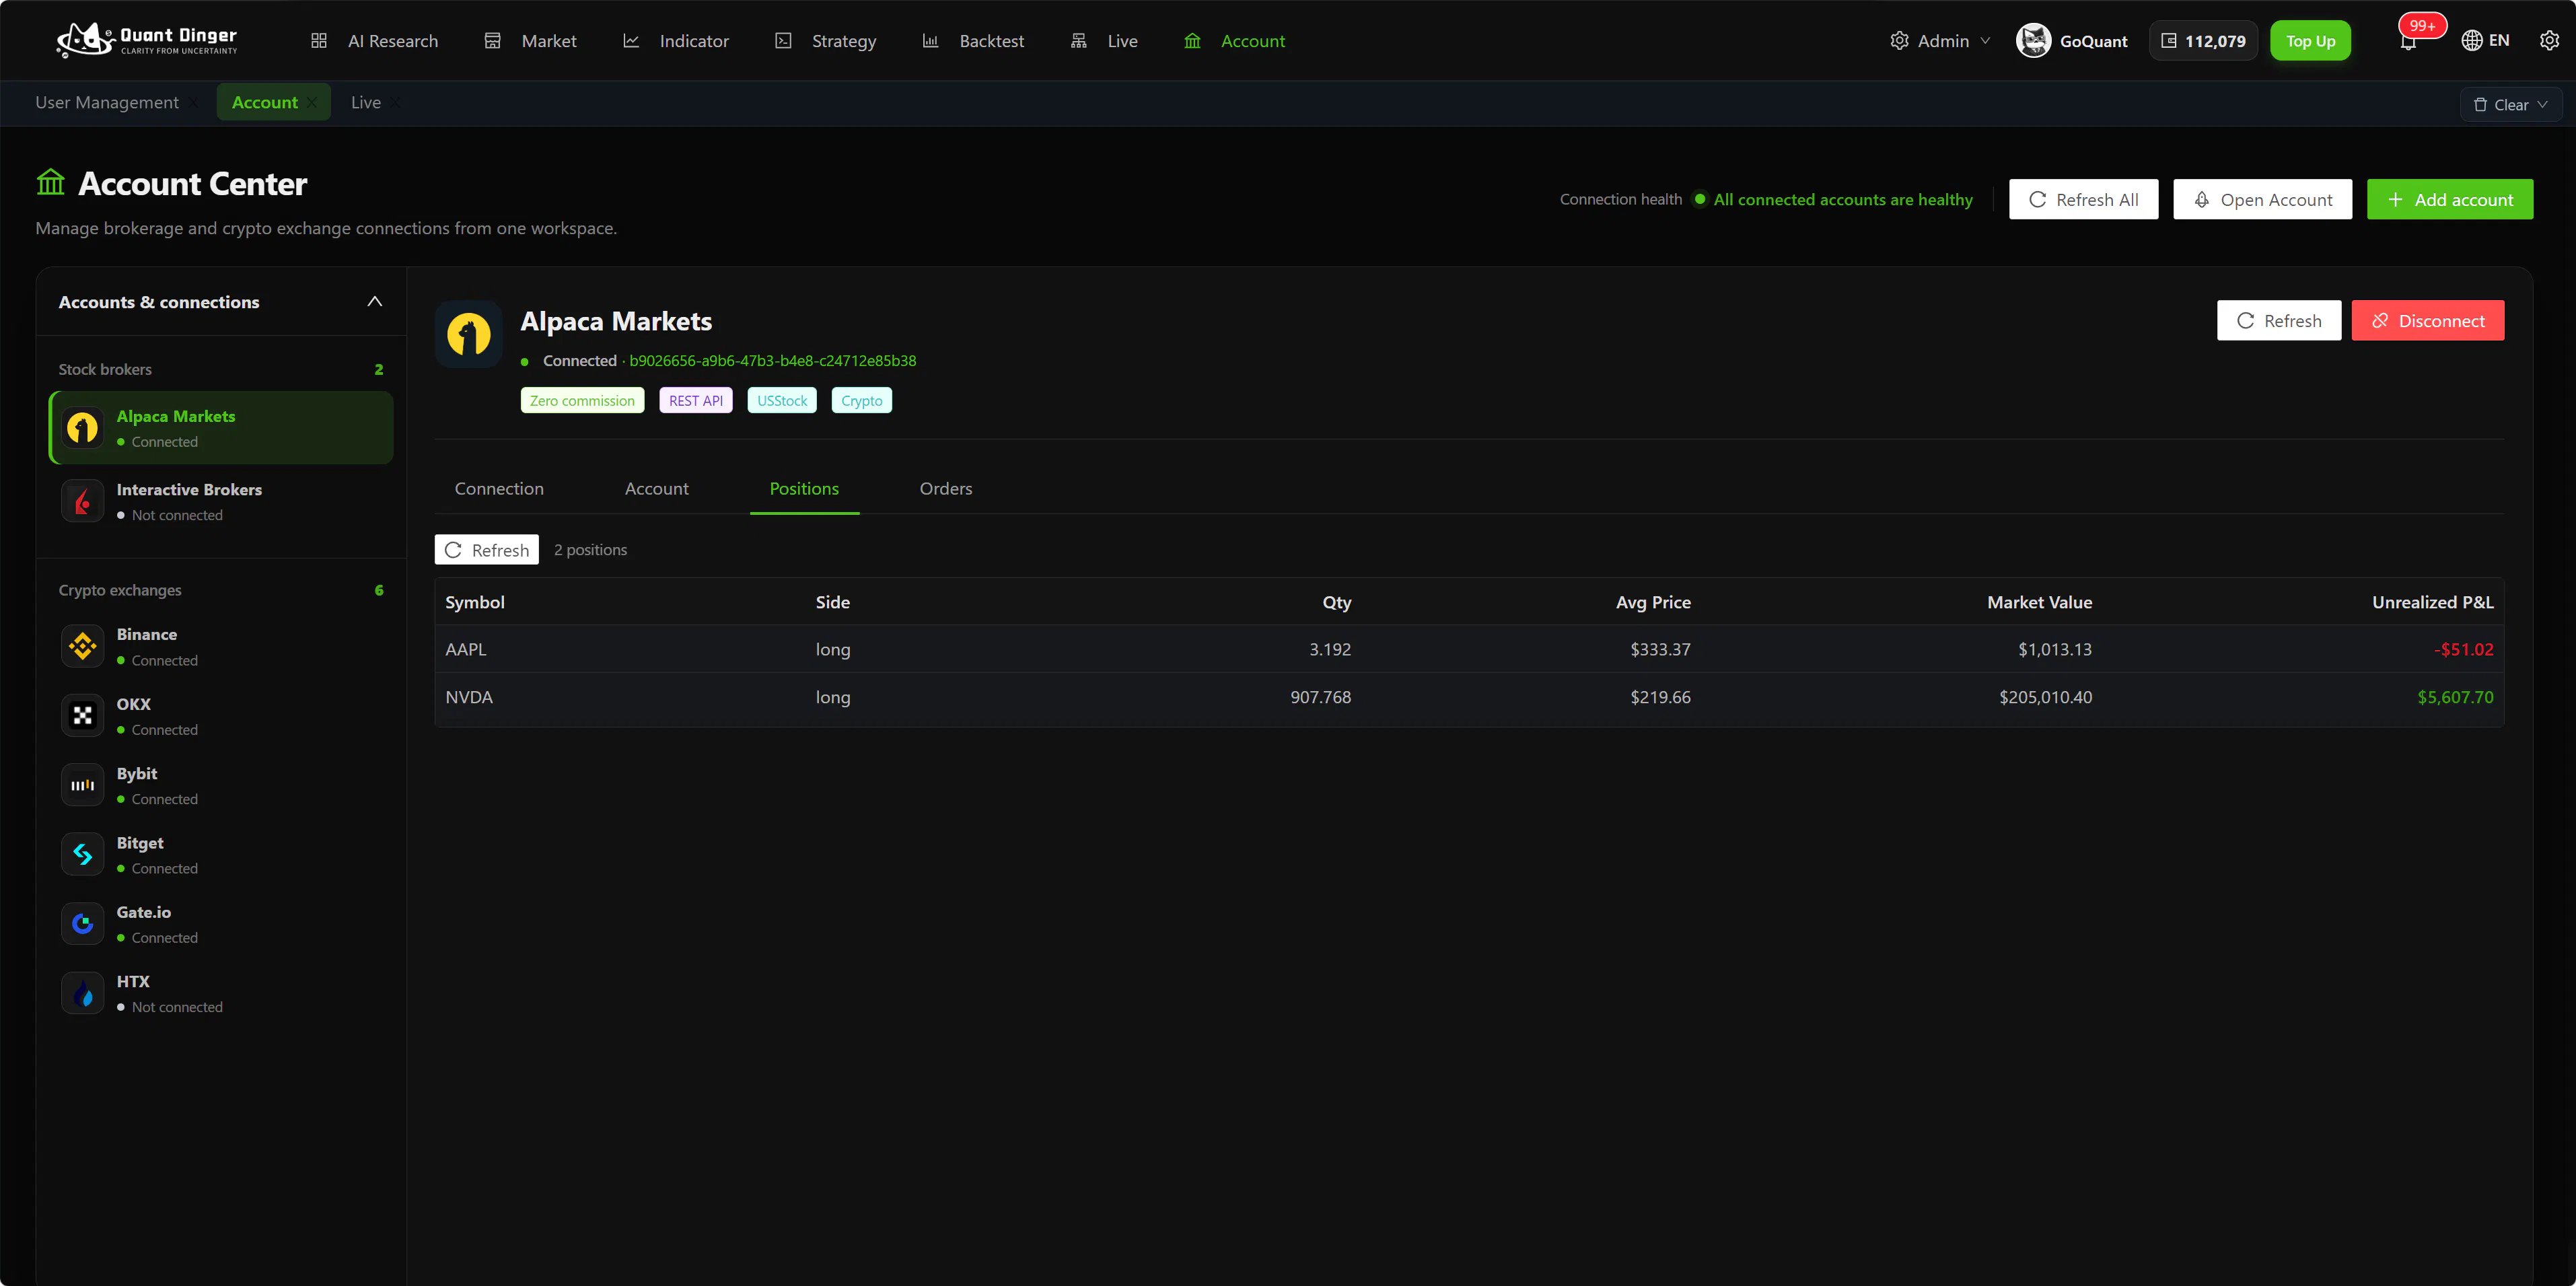Select Alpaca Markets in the sidebar
This screenshot has width=2576, height=1286.
[221, 428]
